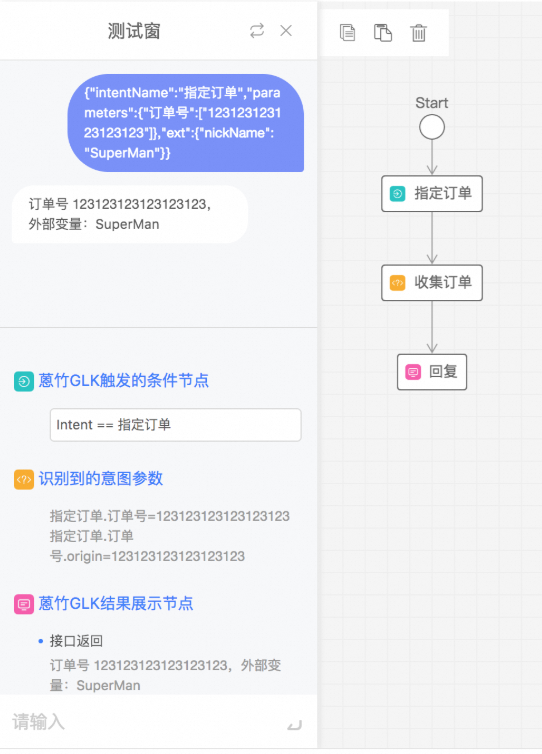Viewport: 542px width, 754px height.
Task: Click the refresh icon in test window header
Action: [257, 31]
